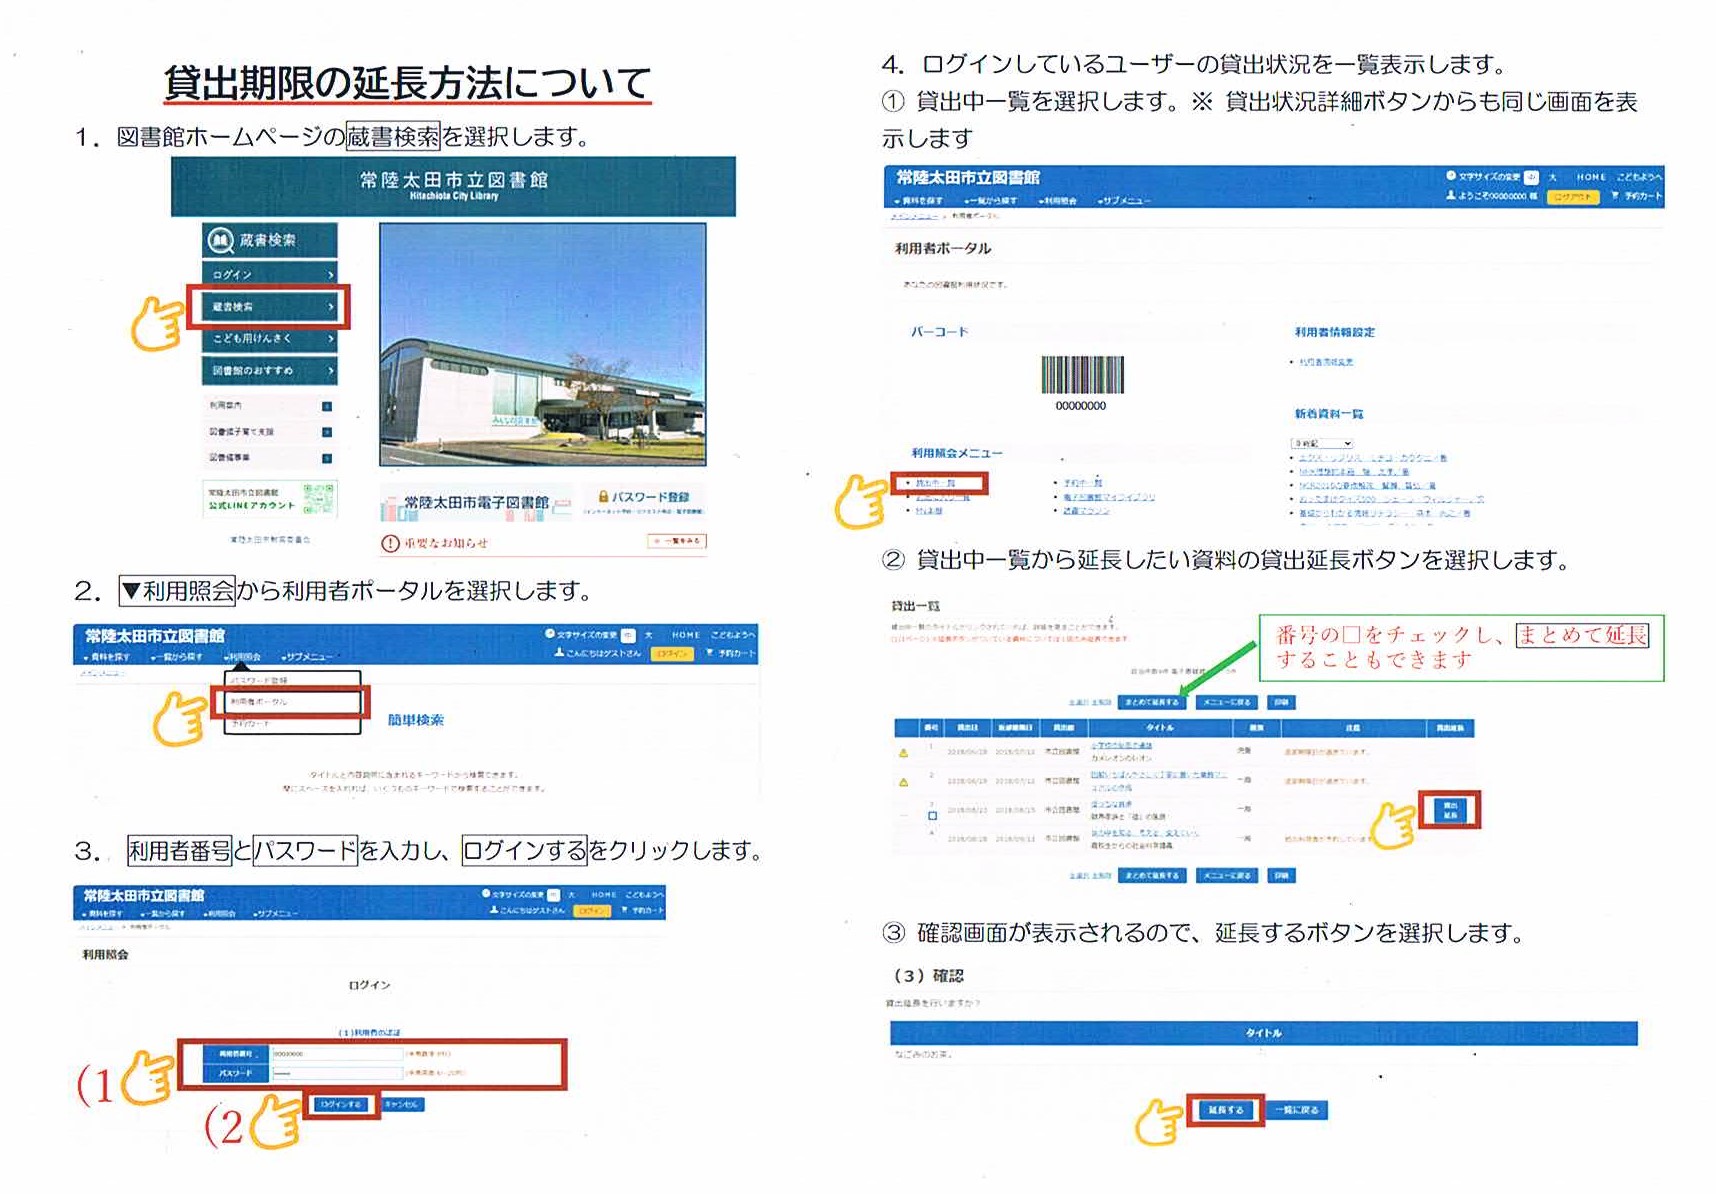The image size is (1716, 1194).
Task: Click the 重要なお知らせ exclamation icon
Action: pyautogui.click(x=390, y=543)
